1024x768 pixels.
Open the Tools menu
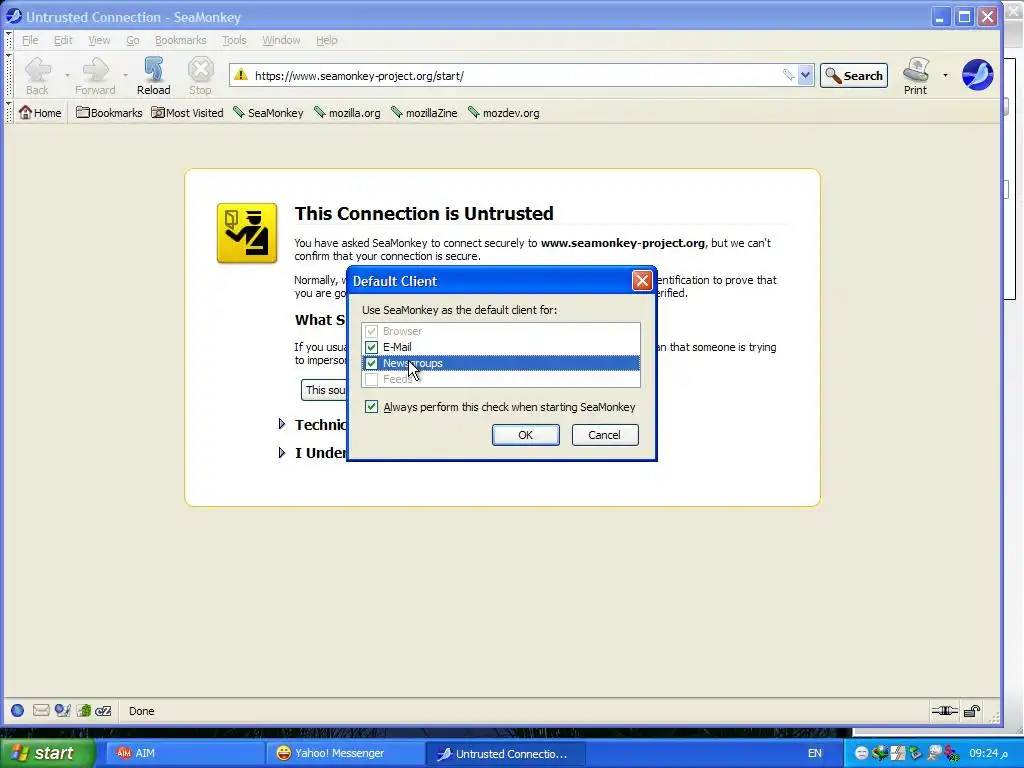tap(234, 40)
